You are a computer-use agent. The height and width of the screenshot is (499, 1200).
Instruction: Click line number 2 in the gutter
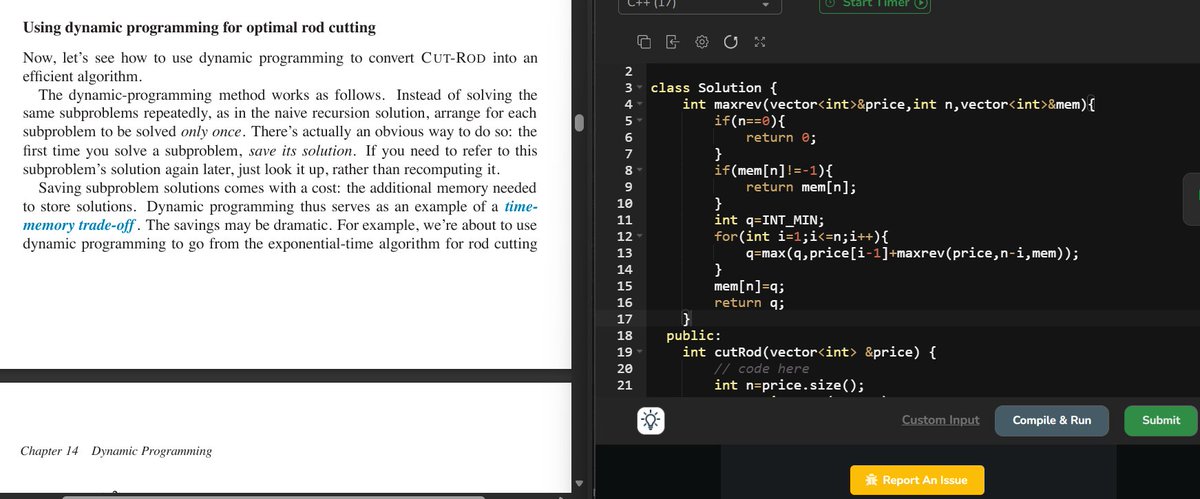click(x=627, y=71)
